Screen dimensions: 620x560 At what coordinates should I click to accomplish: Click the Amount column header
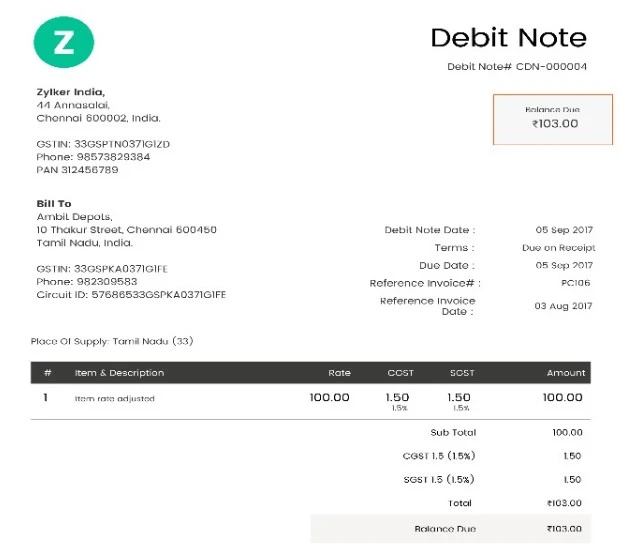(x=565, y=373)
